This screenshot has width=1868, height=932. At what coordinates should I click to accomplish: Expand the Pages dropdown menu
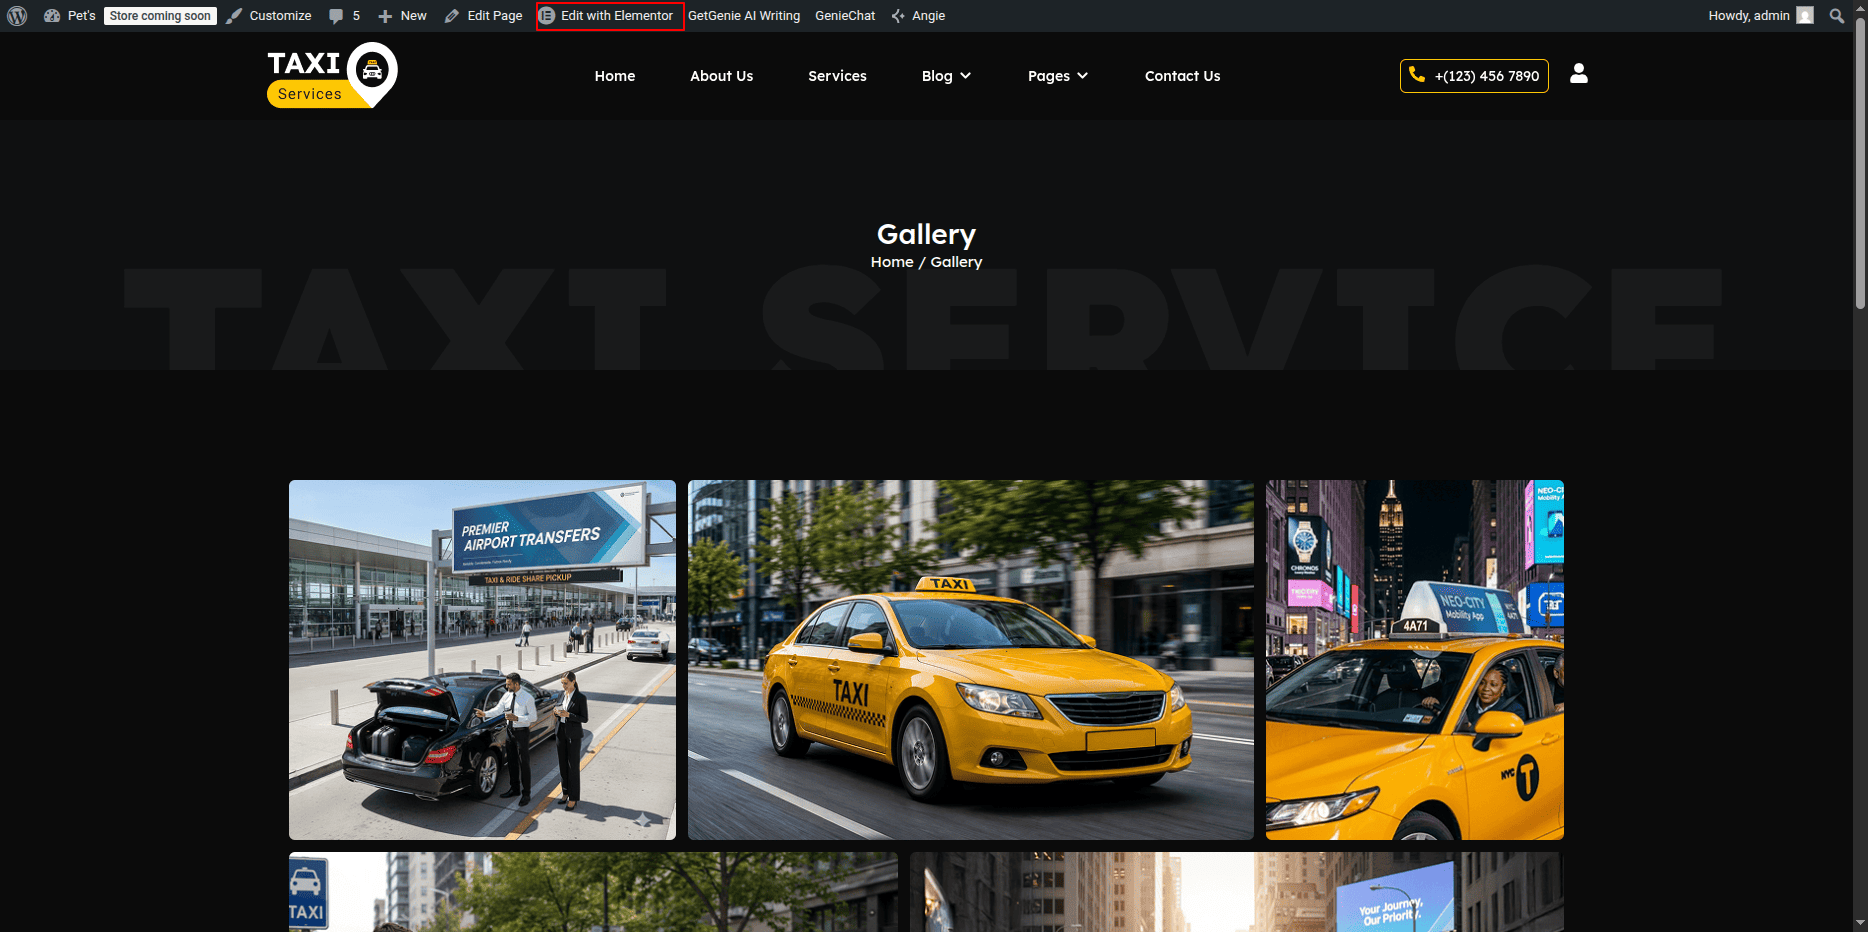[1058, 76]
